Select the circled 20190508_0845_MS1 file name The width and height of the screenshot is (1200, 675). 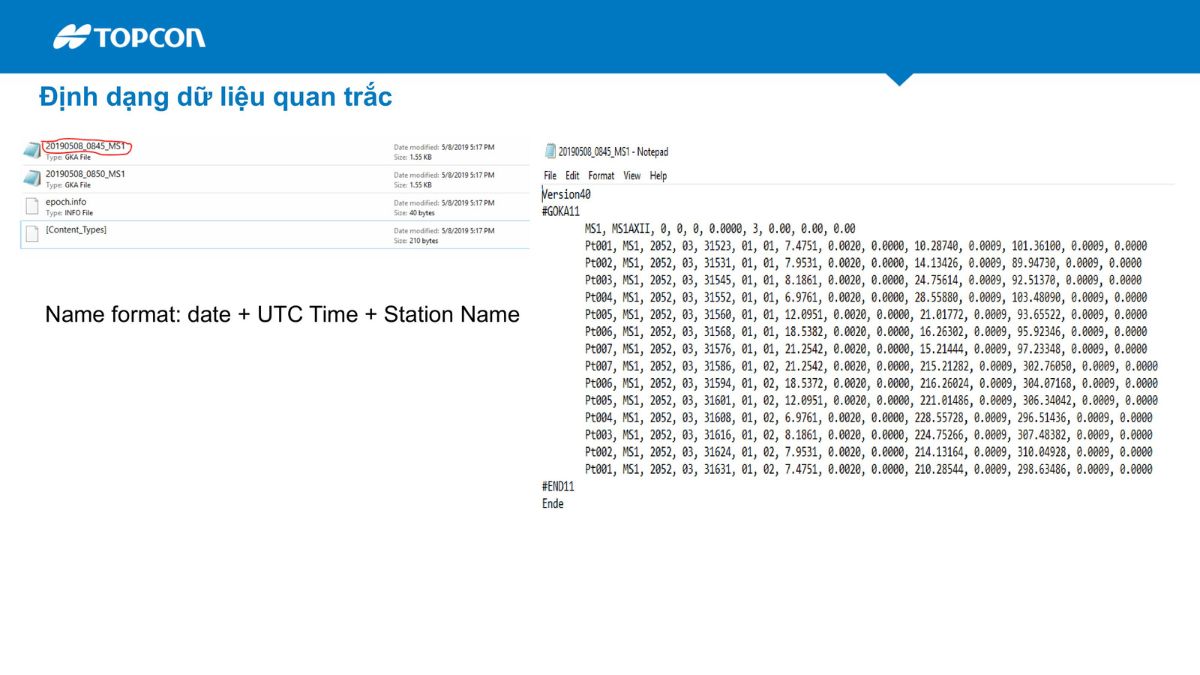tap(86, 146)
